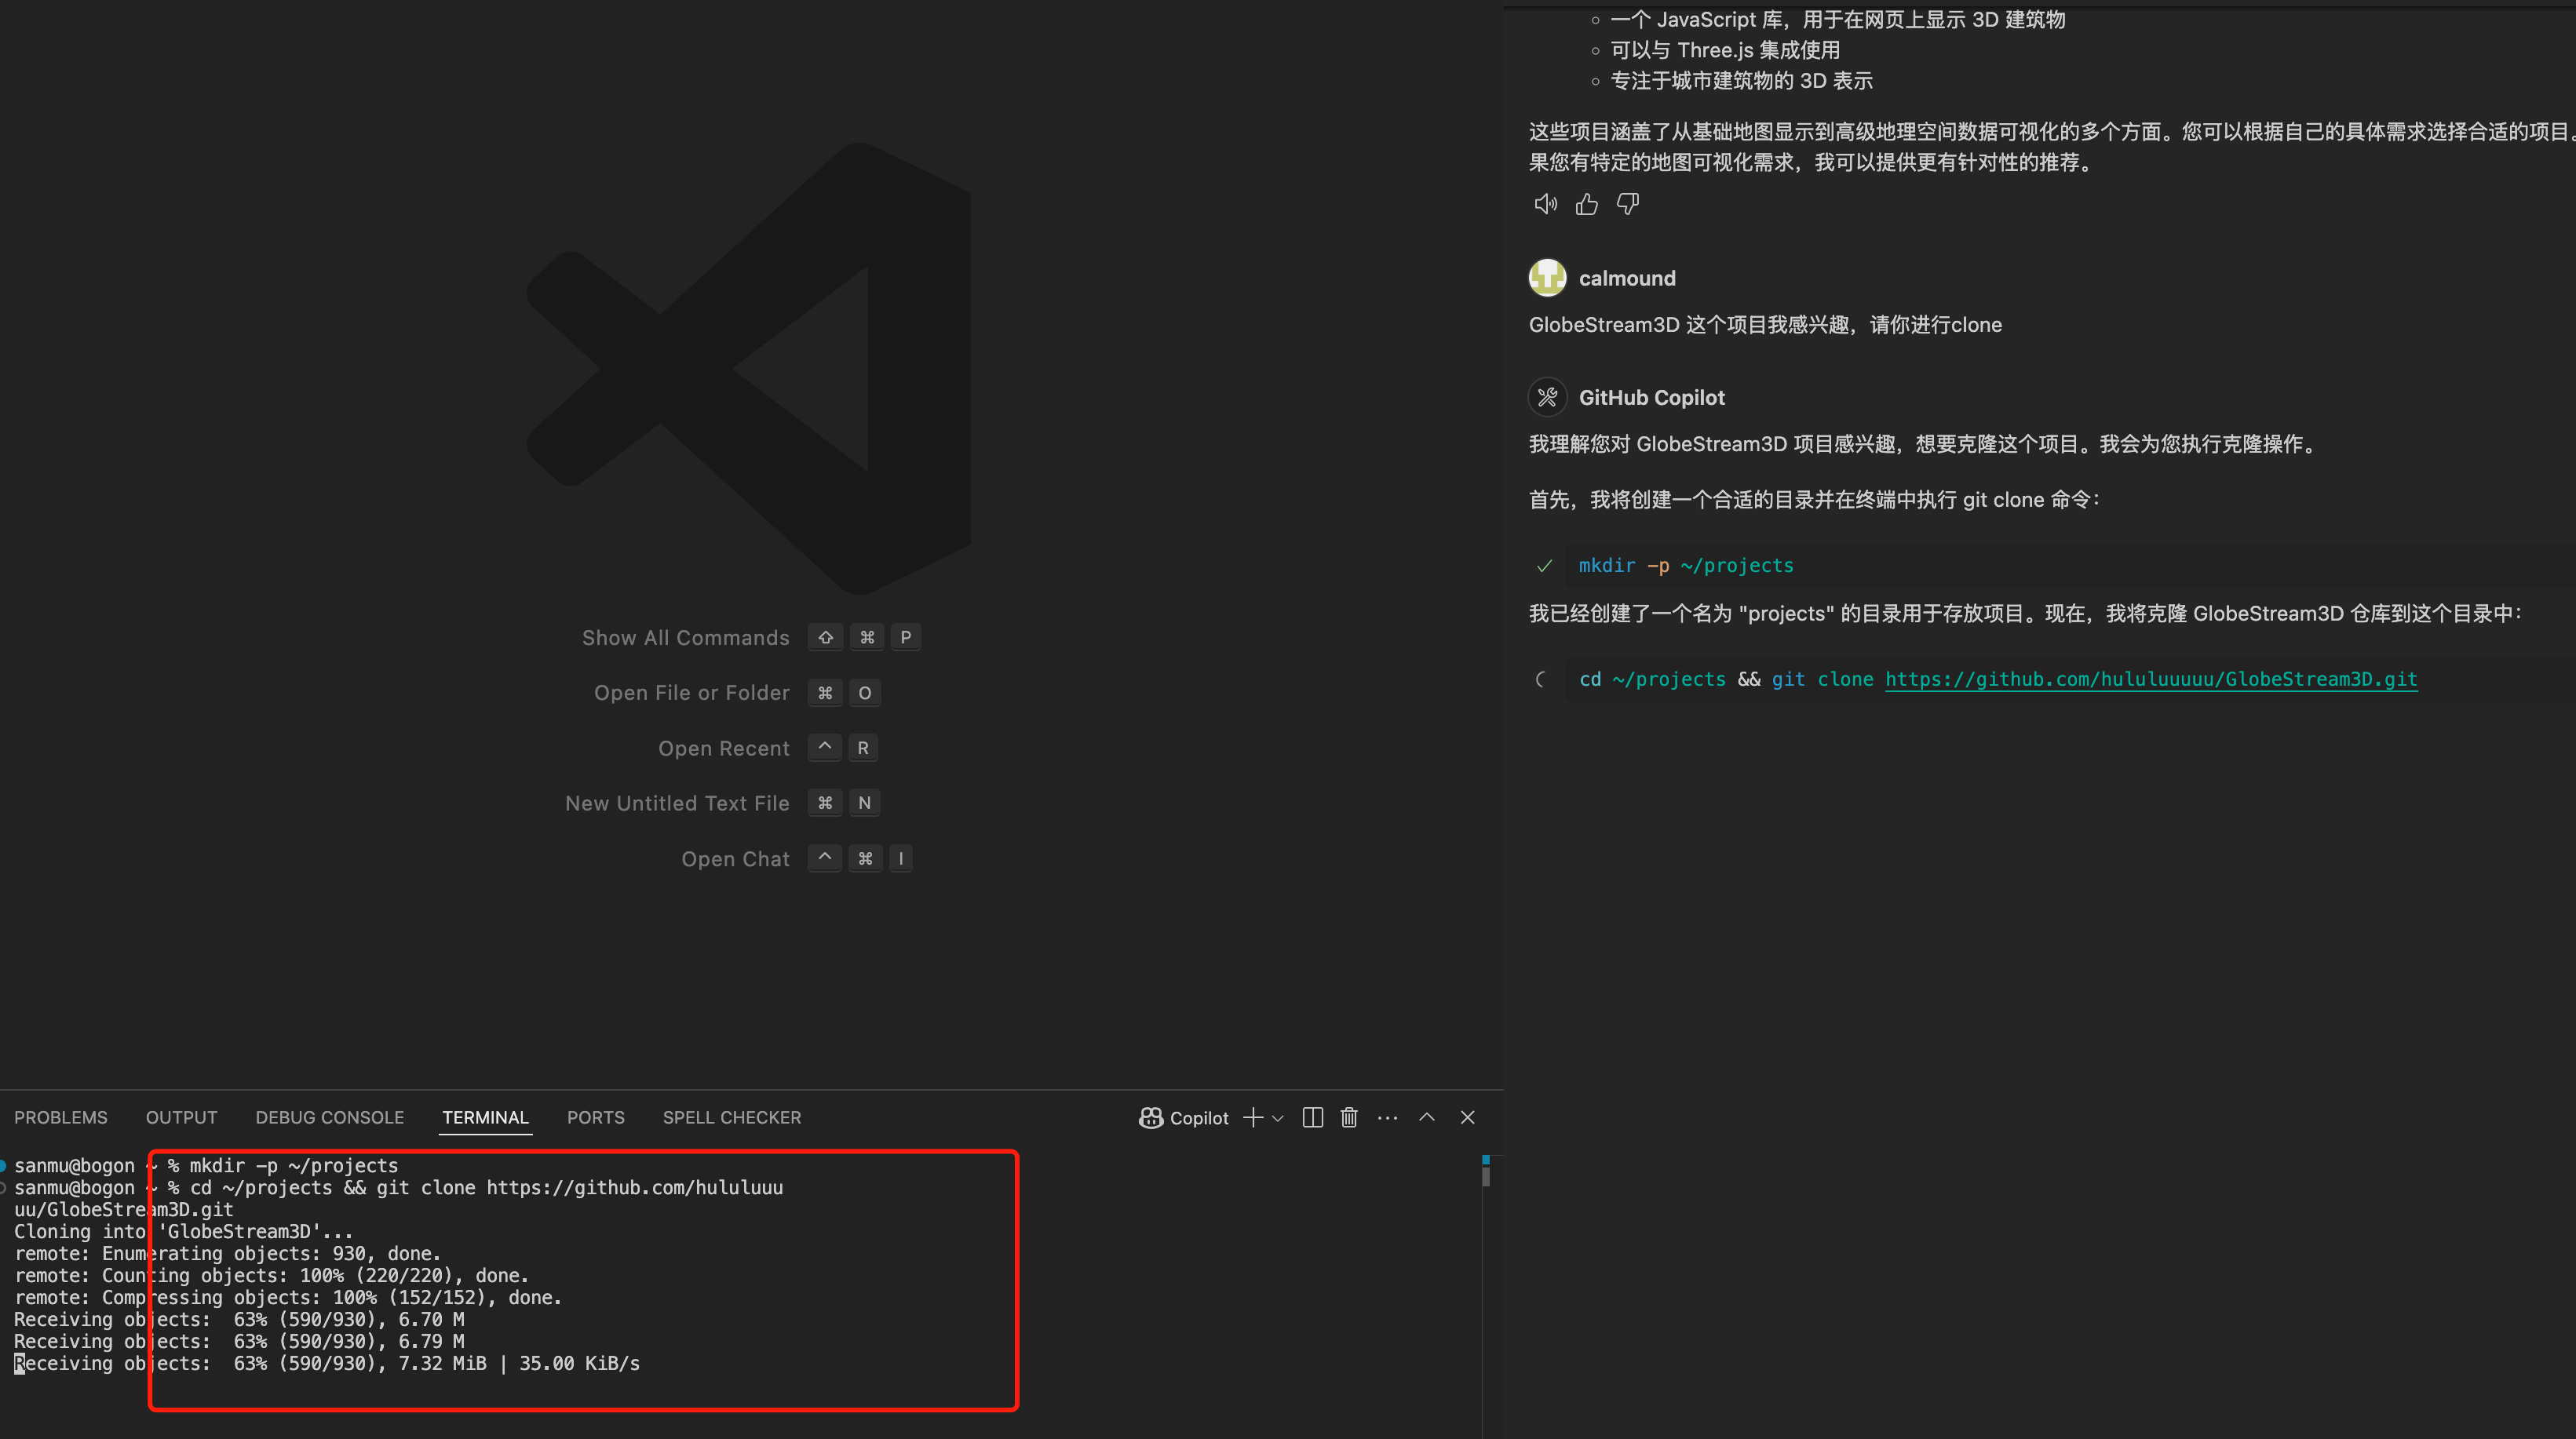2576x1439 pixels.
Task: Click the 'git clone' keyword in chat command
Action: [1822, 679]
